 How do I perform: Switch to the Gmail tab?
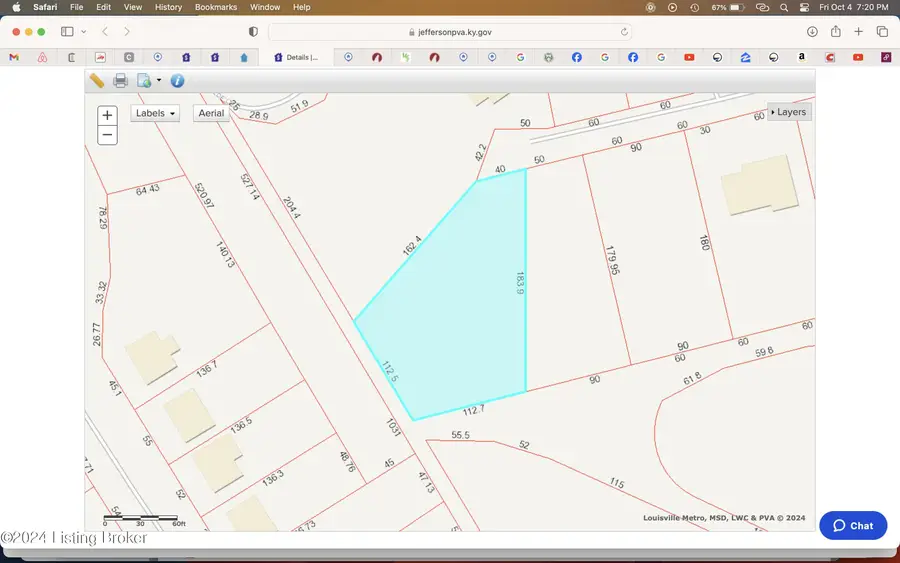pos(14,57)
